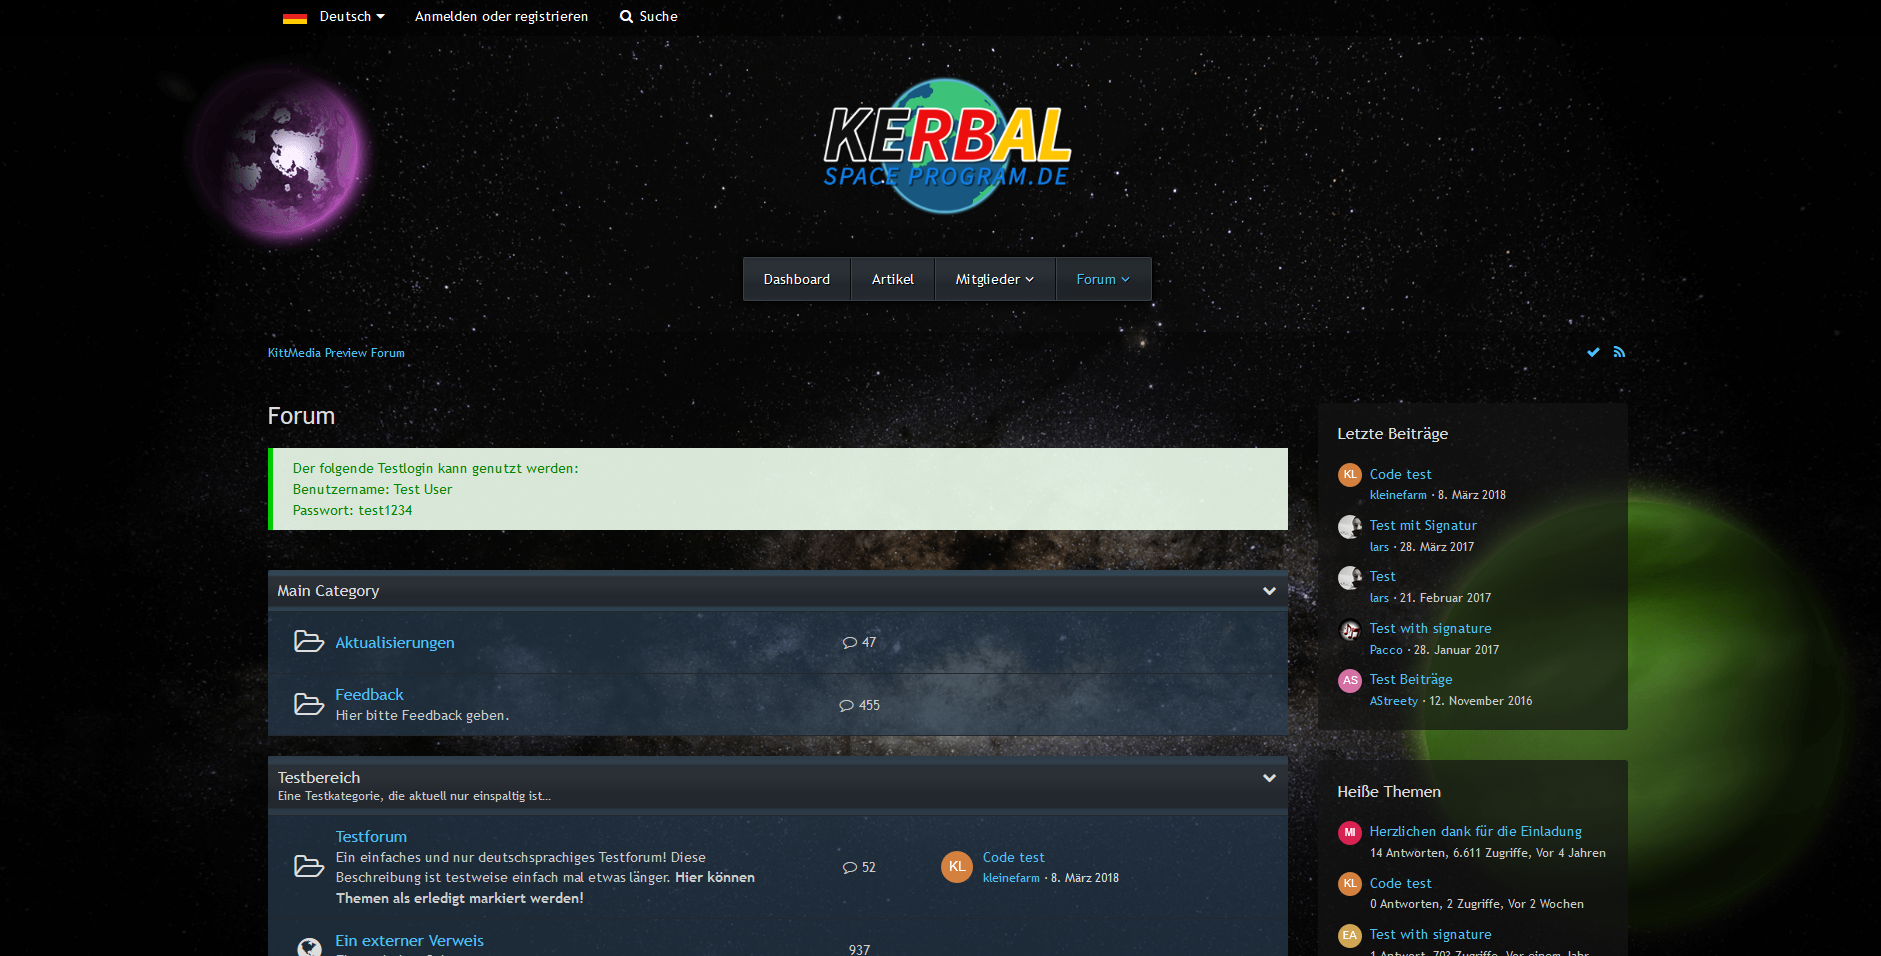This screenshot has width=1881, height=956.
Task: Click the German flag icon
Action: (x=295, y=17)
